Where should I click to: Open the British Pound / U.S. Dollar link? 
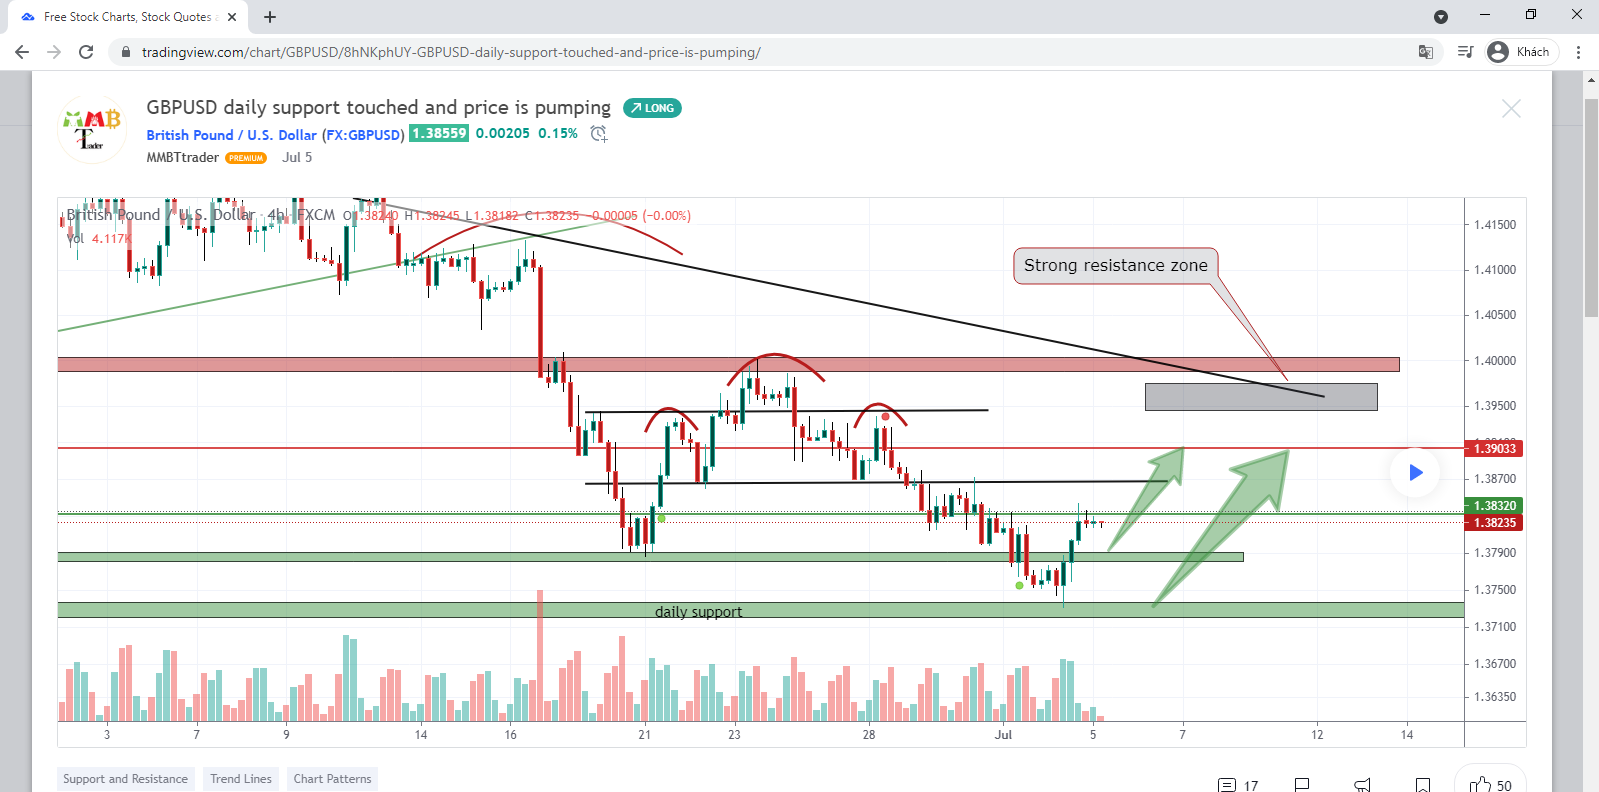tap(231, 134)
